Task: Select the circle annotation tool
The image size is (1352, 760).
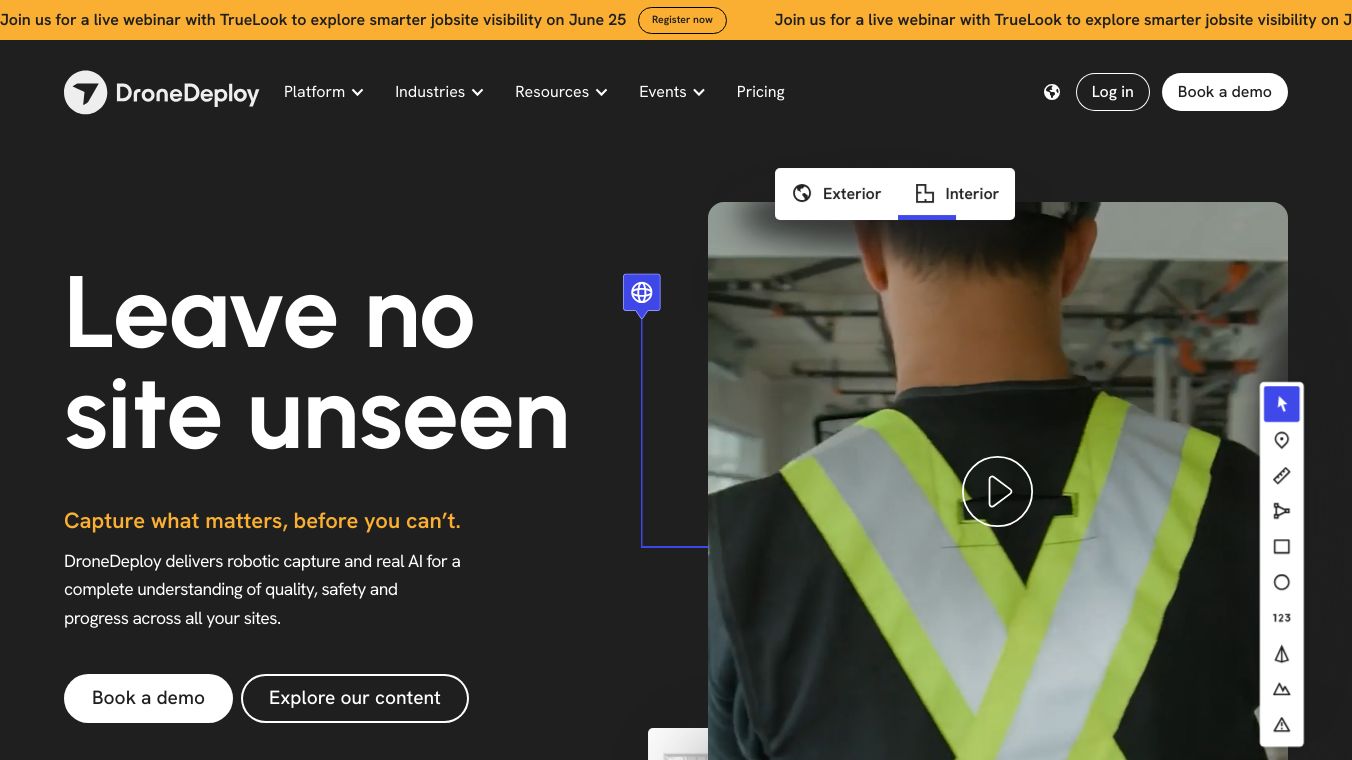Action: click(1282, 582)
